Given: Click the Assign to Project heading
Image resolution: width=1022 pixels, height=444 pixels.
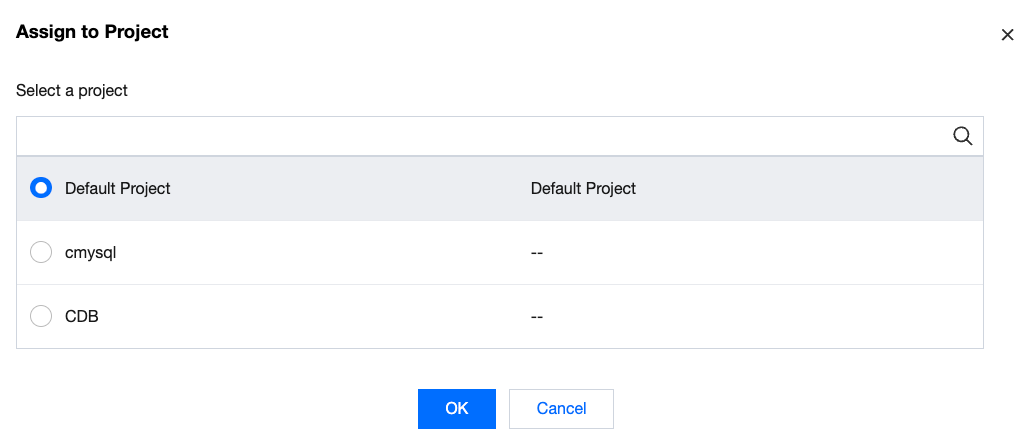Looking at the screenshot, I should tap(92, 32).
